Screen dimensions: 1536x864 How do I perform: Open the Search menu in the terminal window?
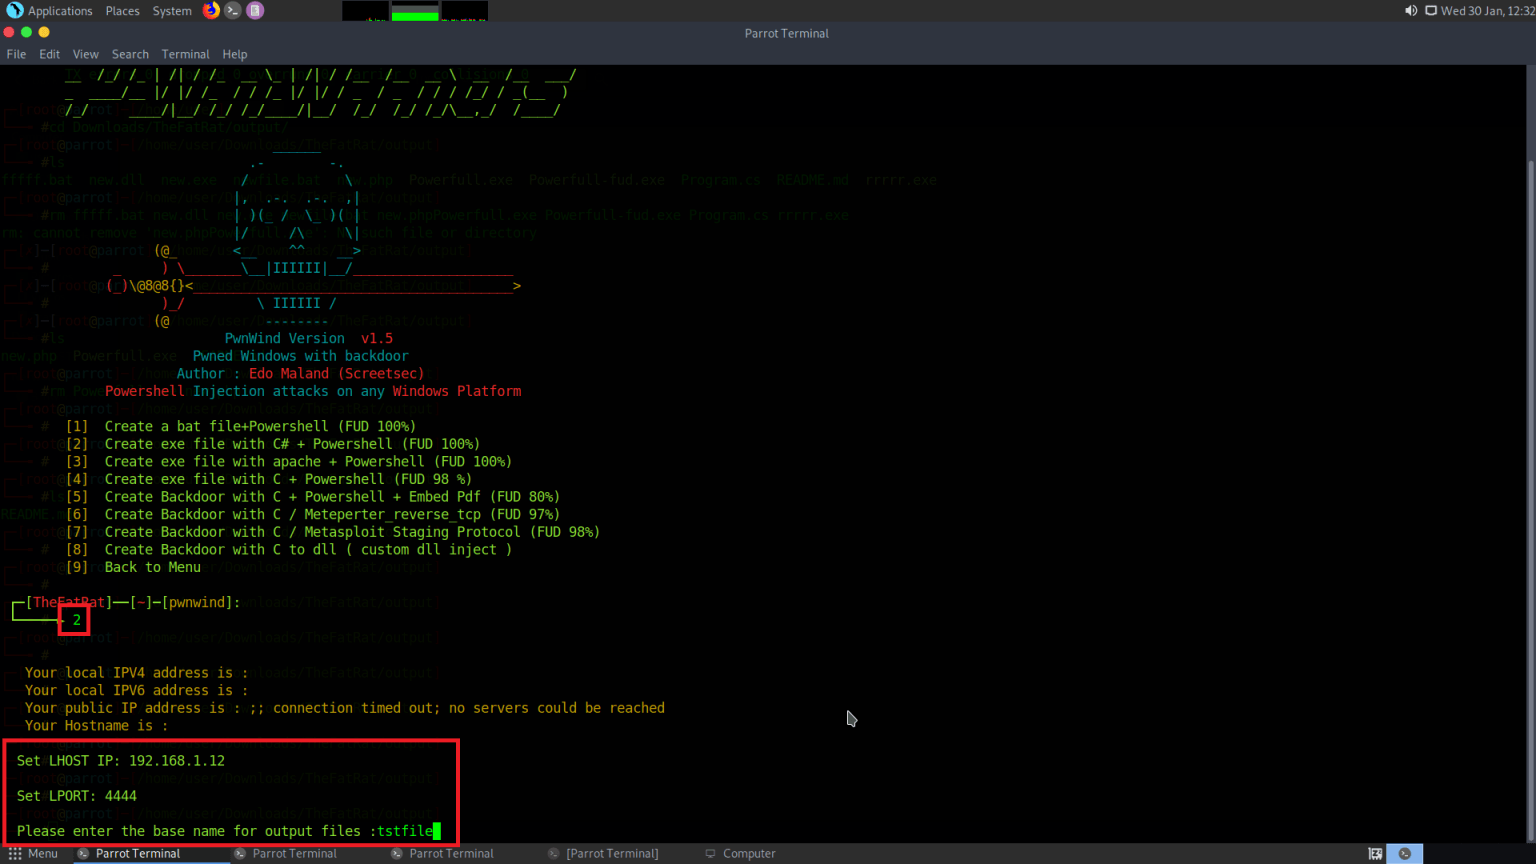click(x=130, y=54)
